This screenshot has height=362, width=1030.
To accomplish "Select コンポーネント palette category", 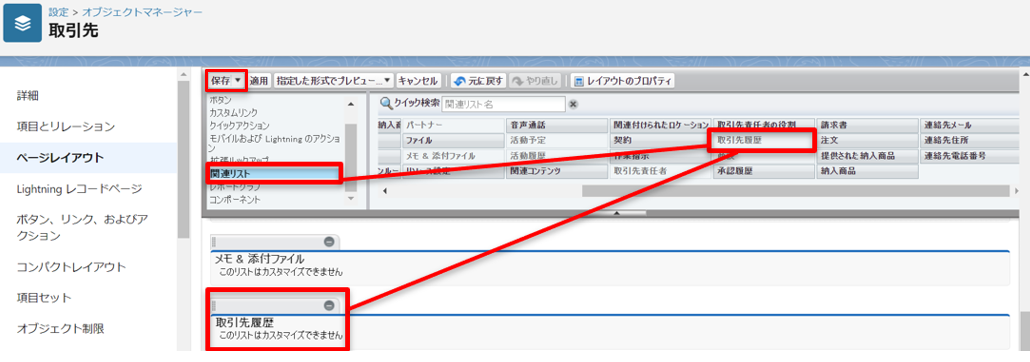I will pyautogui.click(x=235, y=199).
